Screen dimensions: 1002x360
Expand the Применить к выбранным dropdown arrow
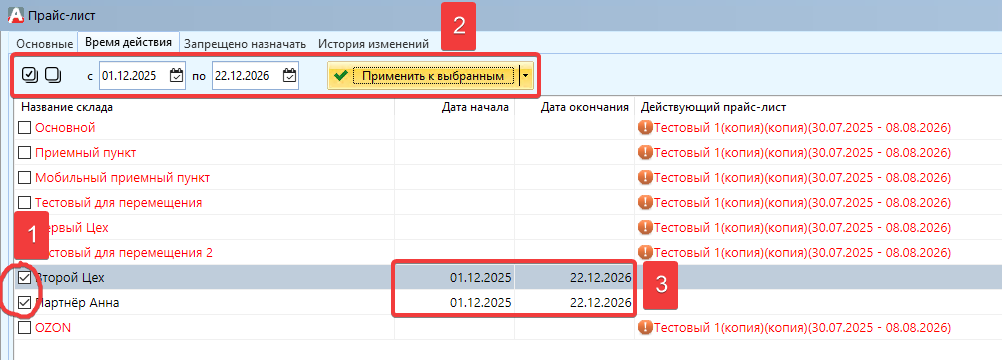pos(525,75)
